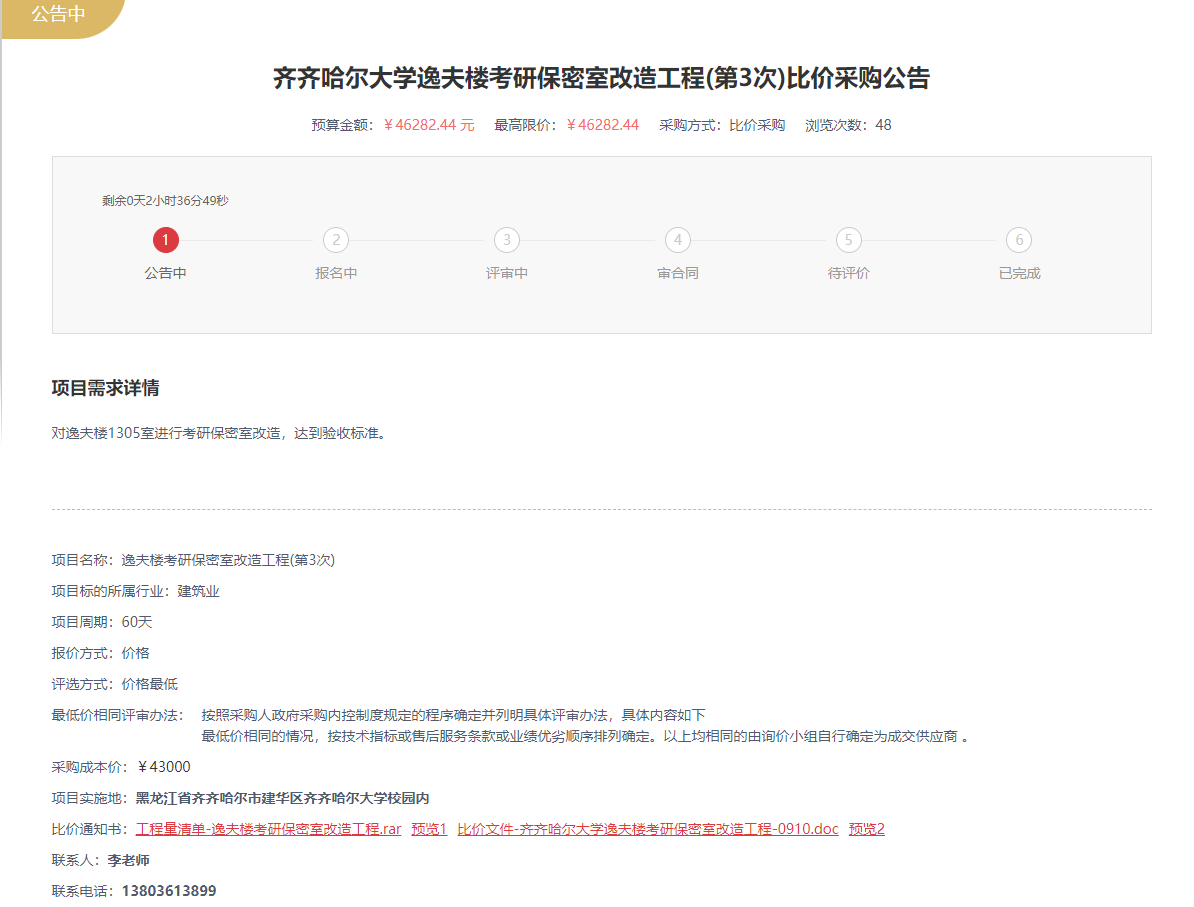Click the 报名中 step label

point(336,273)
